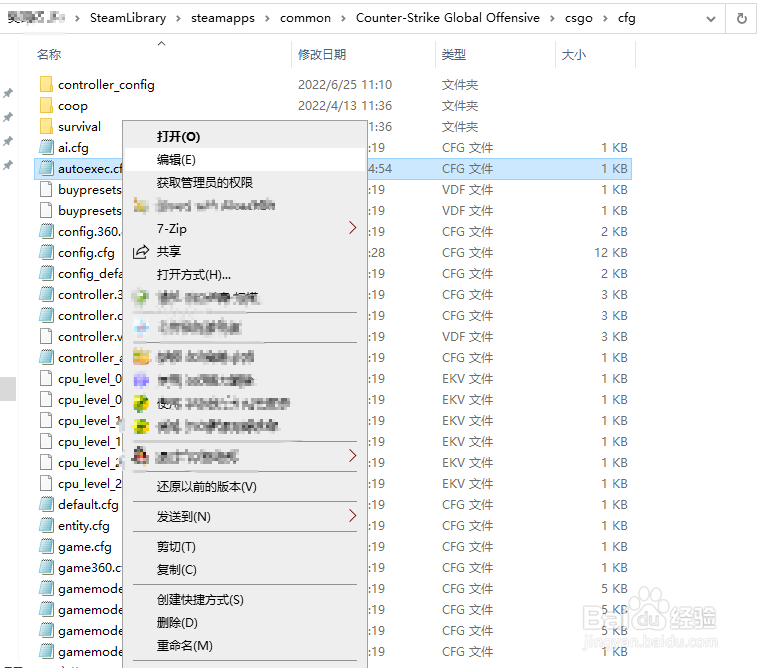Viewport: 760px width, 668px height.
Task: Select the game.cfg file name
Action: pos(85,547)
